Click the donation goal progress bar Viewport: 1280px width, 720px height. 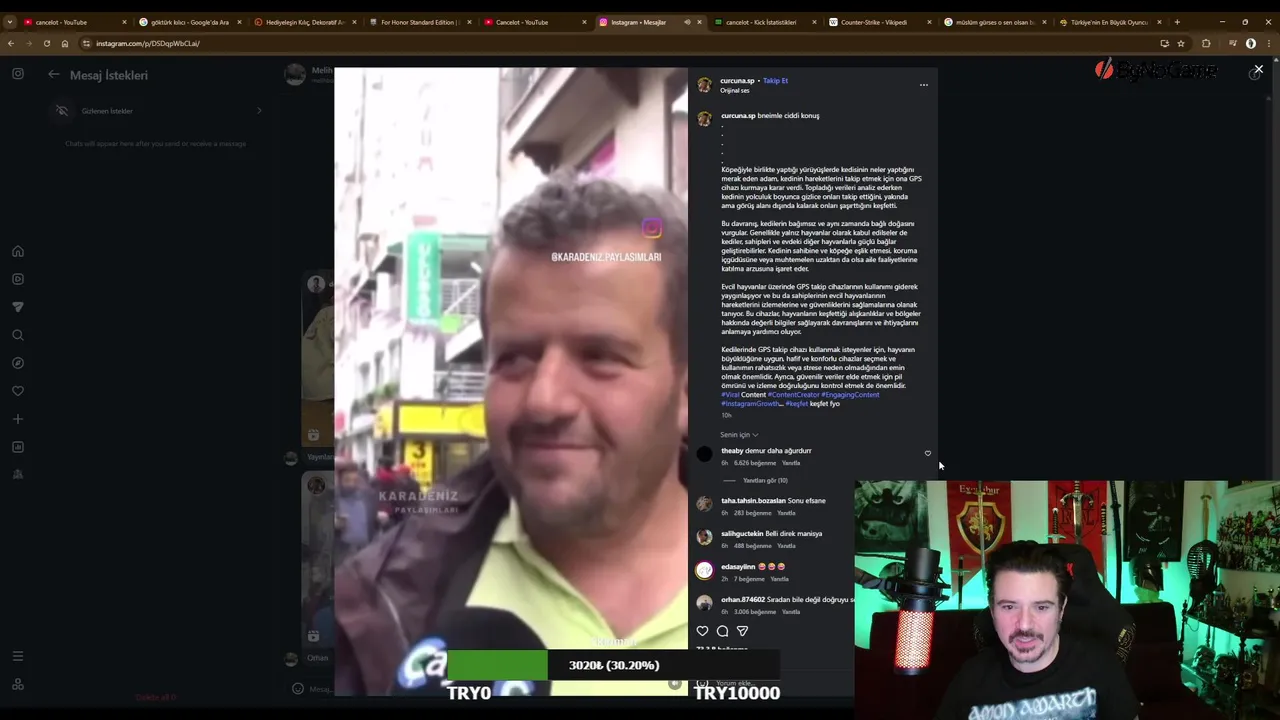tap(613, 665)
